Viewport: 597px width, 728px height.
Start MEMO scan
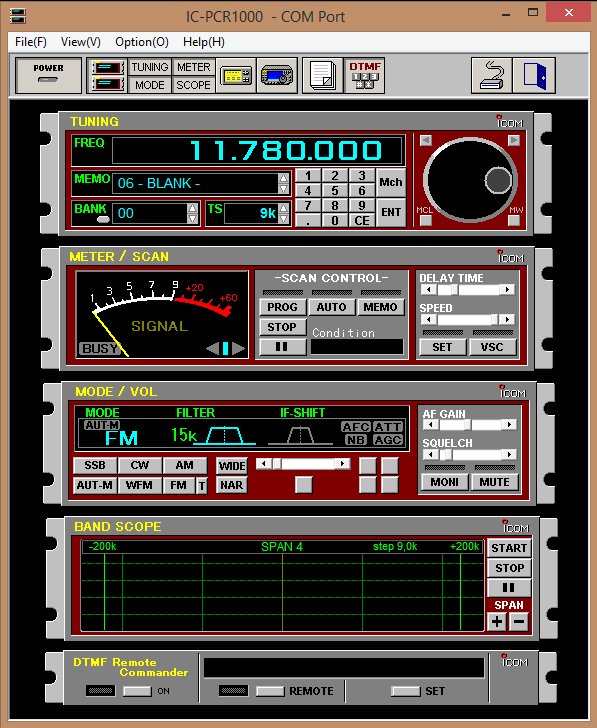(x=380, y=307)
